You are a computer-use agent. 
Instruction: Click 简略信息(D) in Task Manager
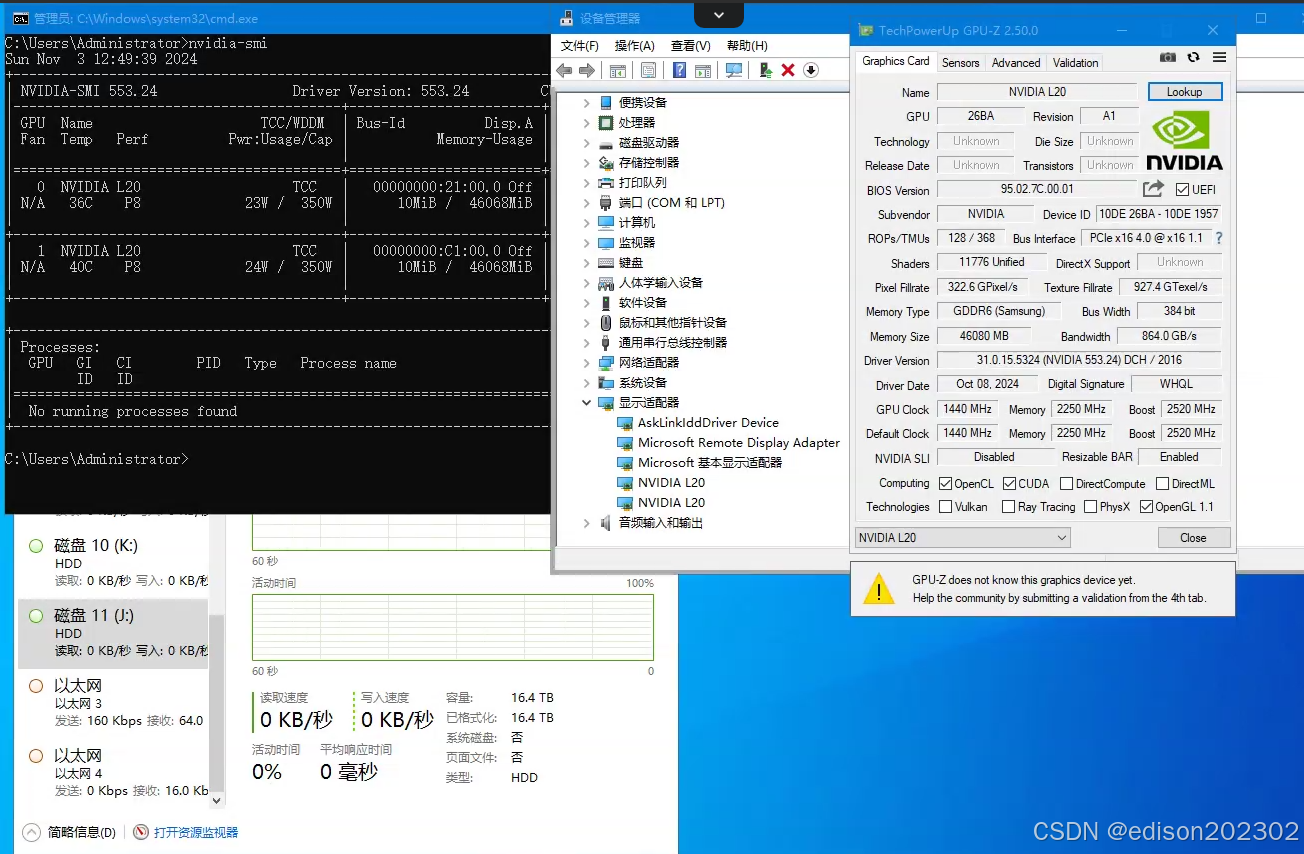82,832
